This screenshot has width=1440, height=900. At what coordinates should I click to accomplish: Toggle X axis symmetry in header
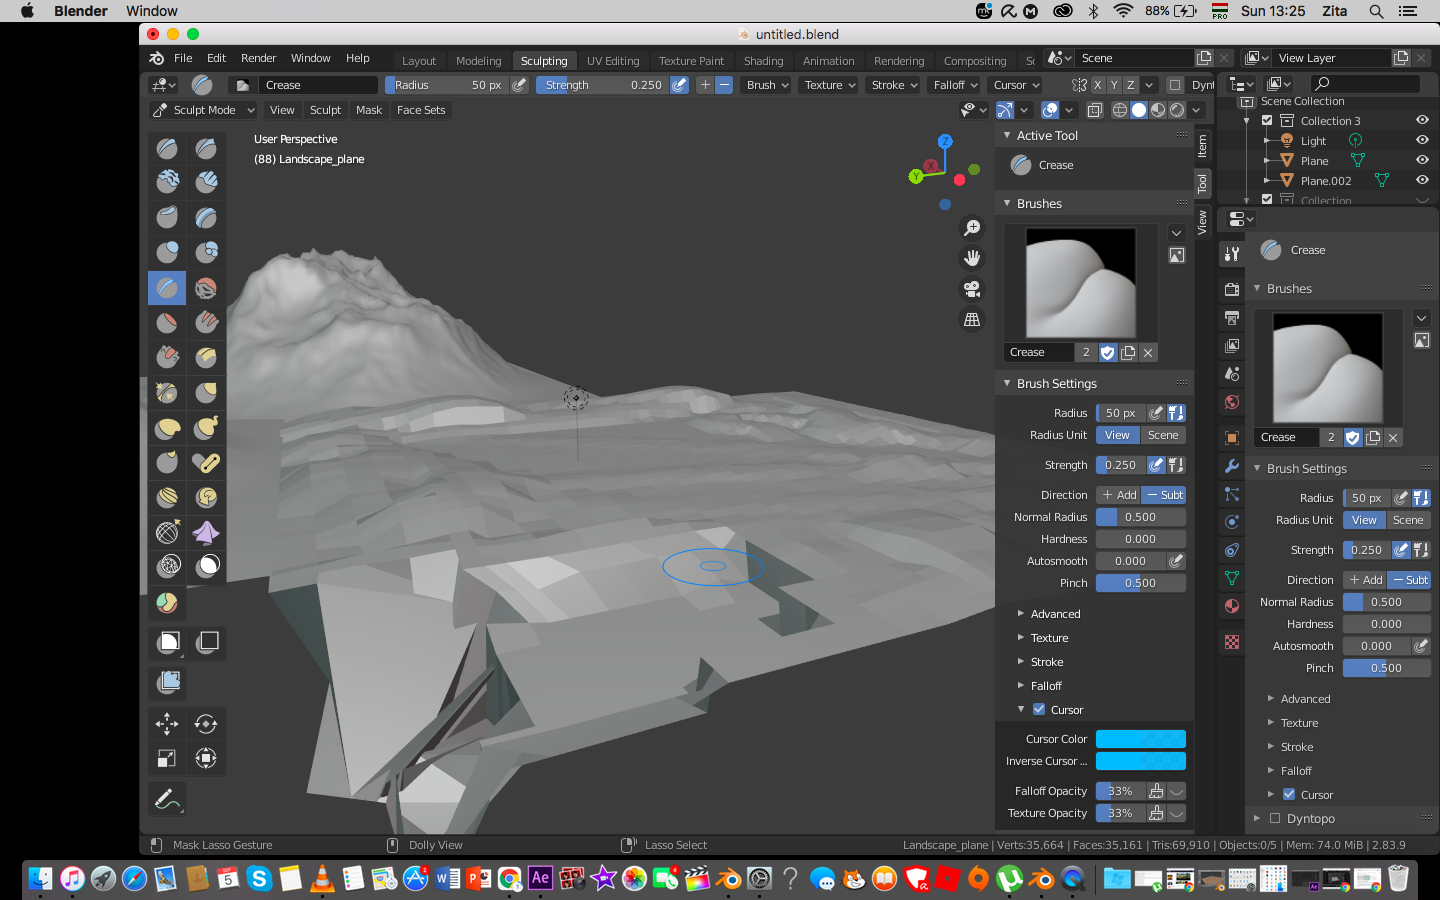click(1098, 85)
